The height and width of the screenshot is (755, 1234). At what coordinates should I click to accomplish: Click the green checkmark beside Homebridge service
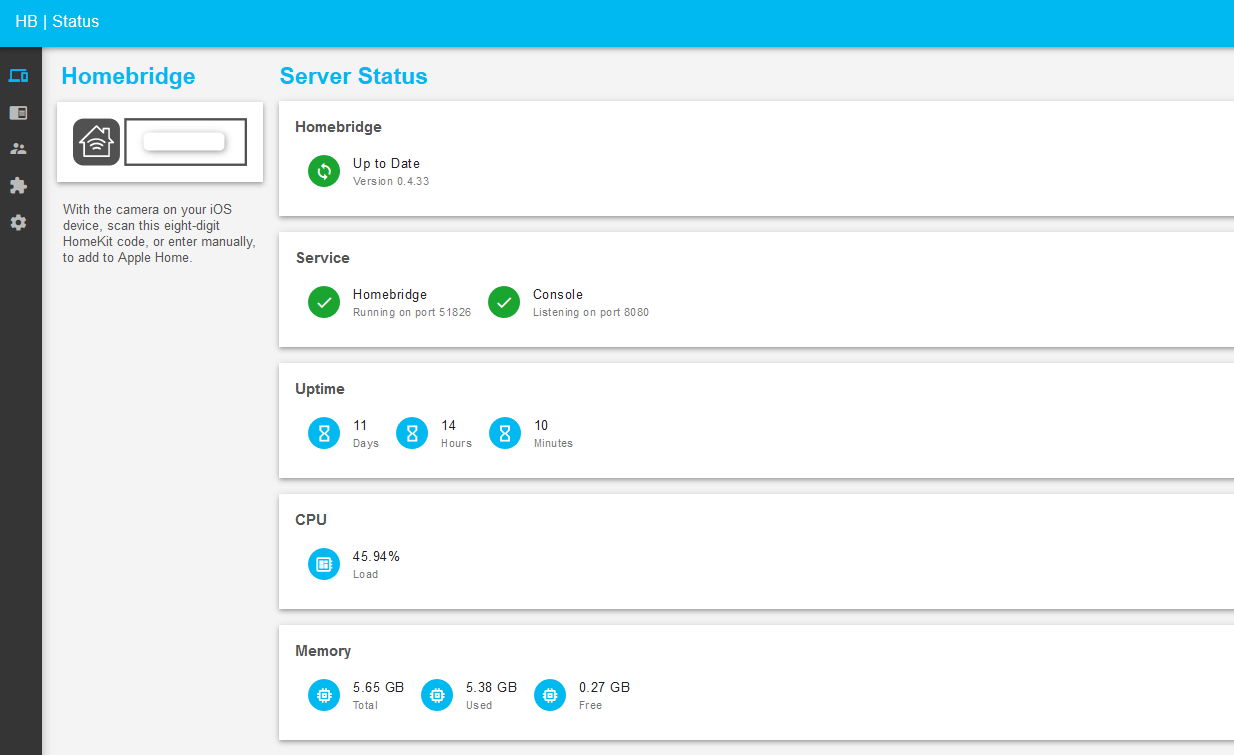pyautogui.click(x=324, y=302)
